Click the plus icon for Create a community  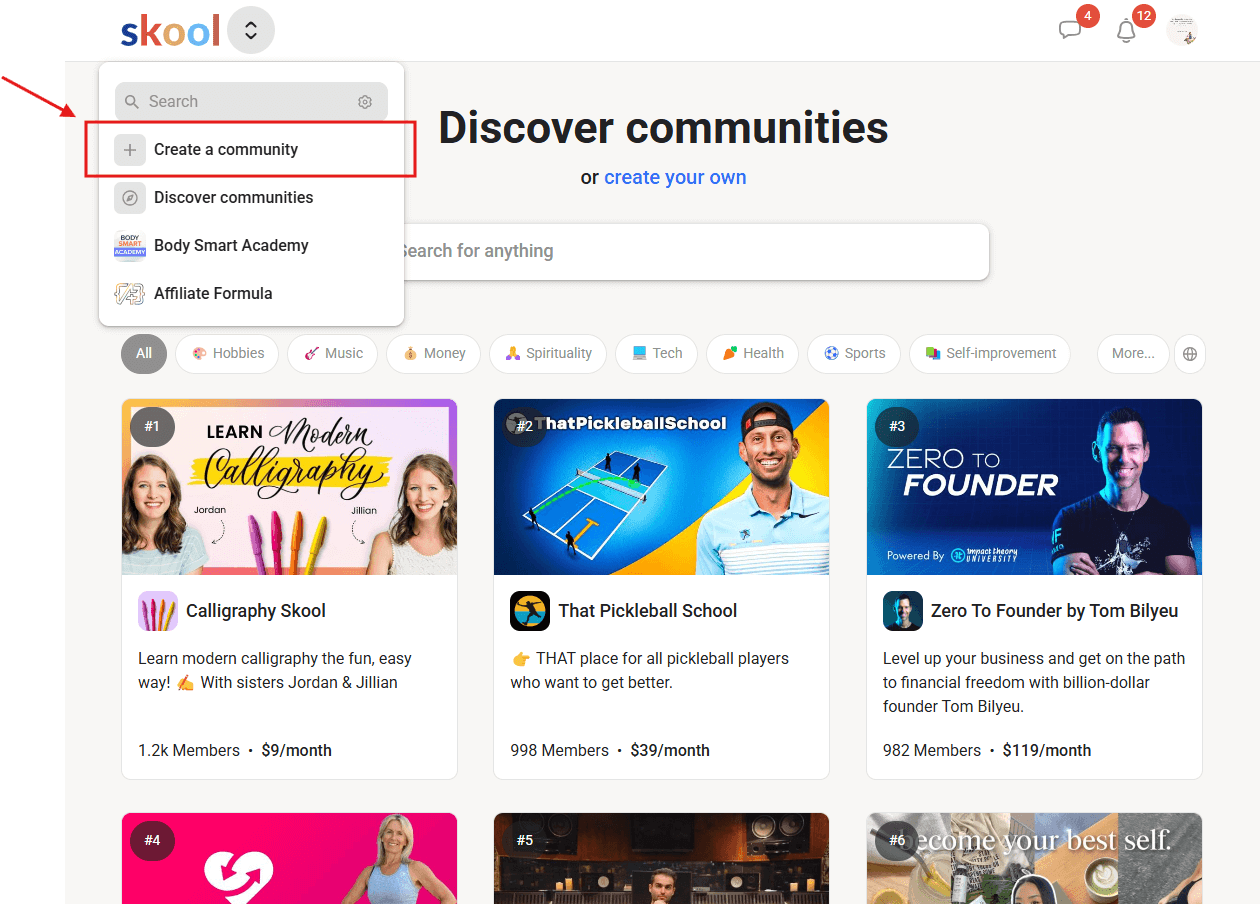130,150
